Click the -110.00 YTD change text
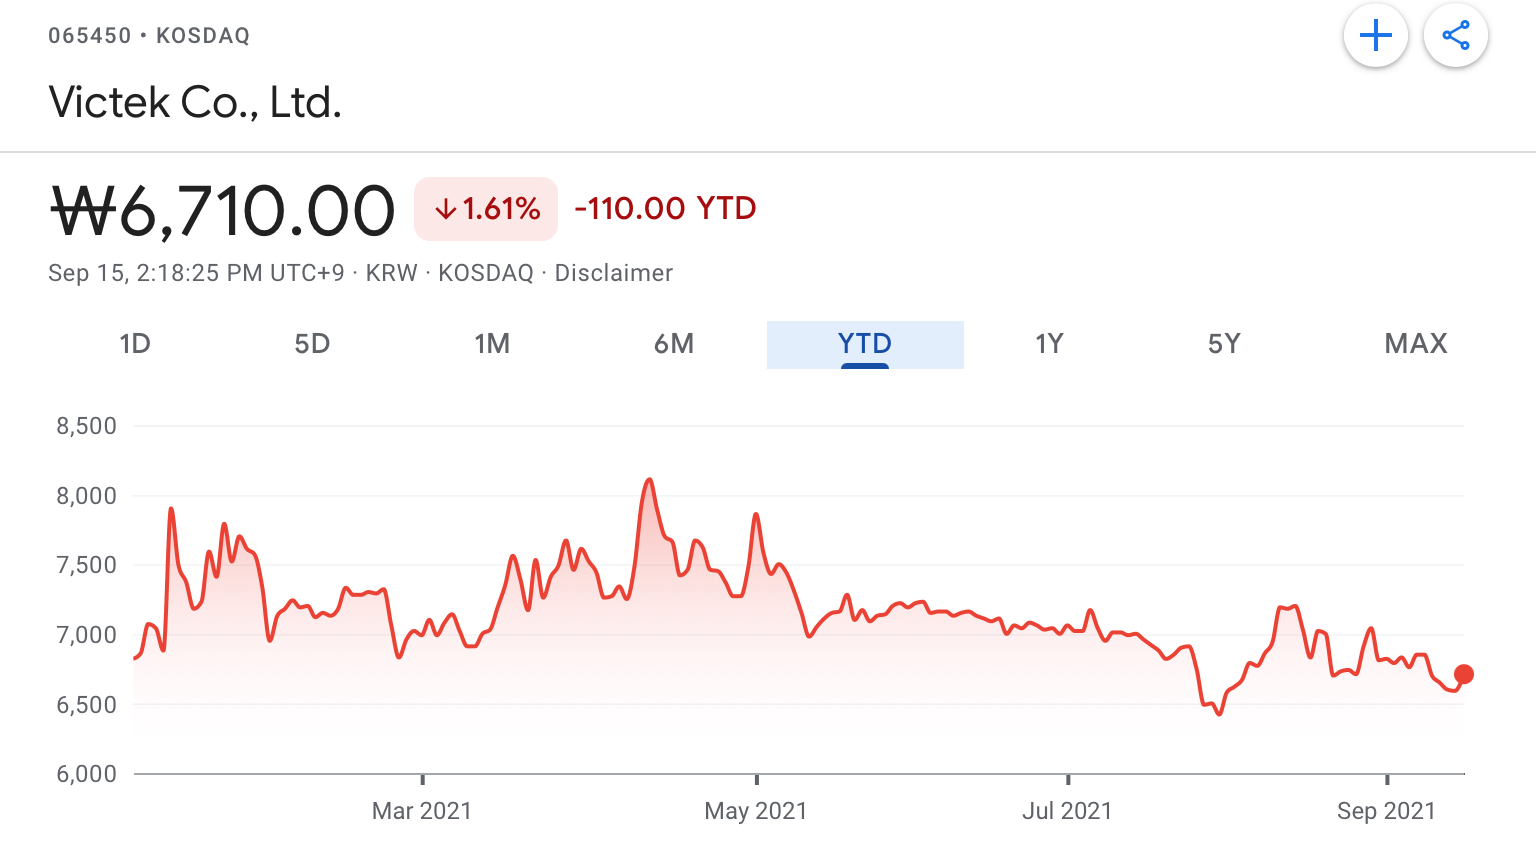1536x858 pixels. (x=665, y=208)
